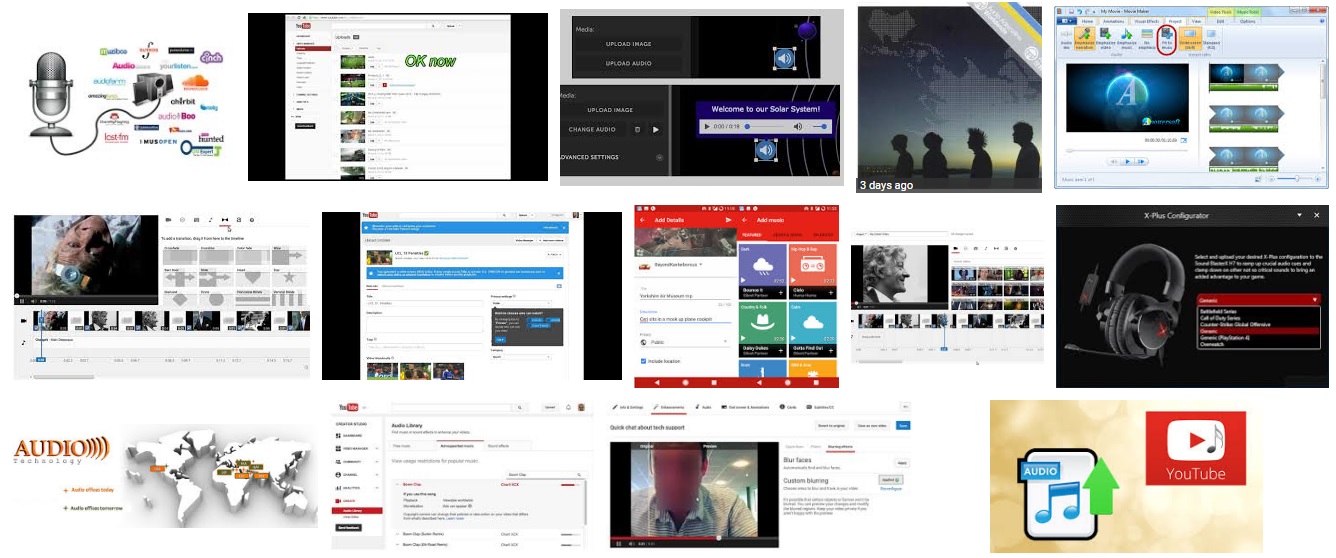Select the FEATURED tab in Add music
1336x558 pixels.
[752, 235]
